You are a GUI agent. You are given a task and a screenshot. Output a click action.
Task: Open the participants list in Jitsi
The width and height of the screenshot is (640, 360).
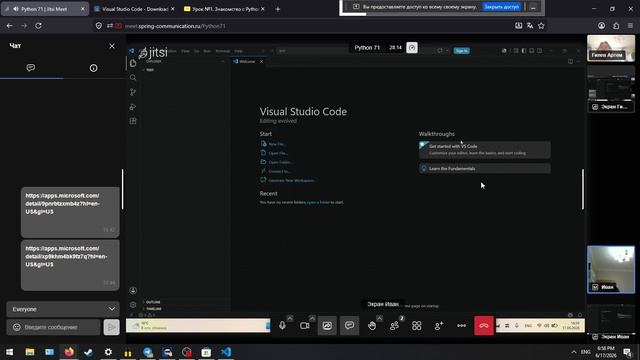[x=394, y=326]
